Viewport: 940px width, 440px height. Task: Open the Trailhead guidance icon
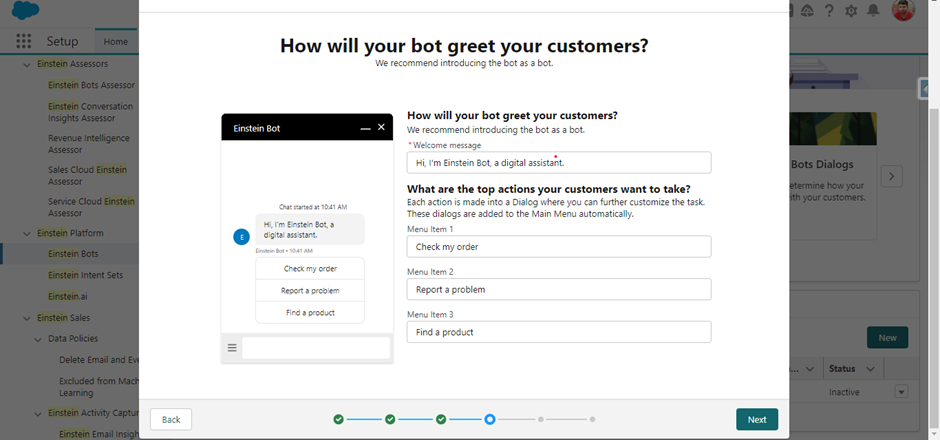[x=807, y=10]
